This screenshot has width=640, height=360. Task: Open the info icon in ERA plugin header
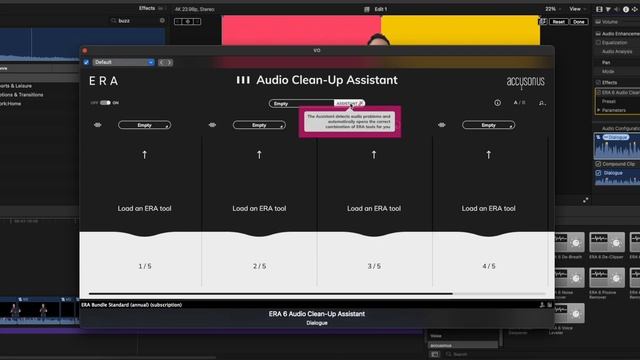pyautogui.click(x=497, y=103)
